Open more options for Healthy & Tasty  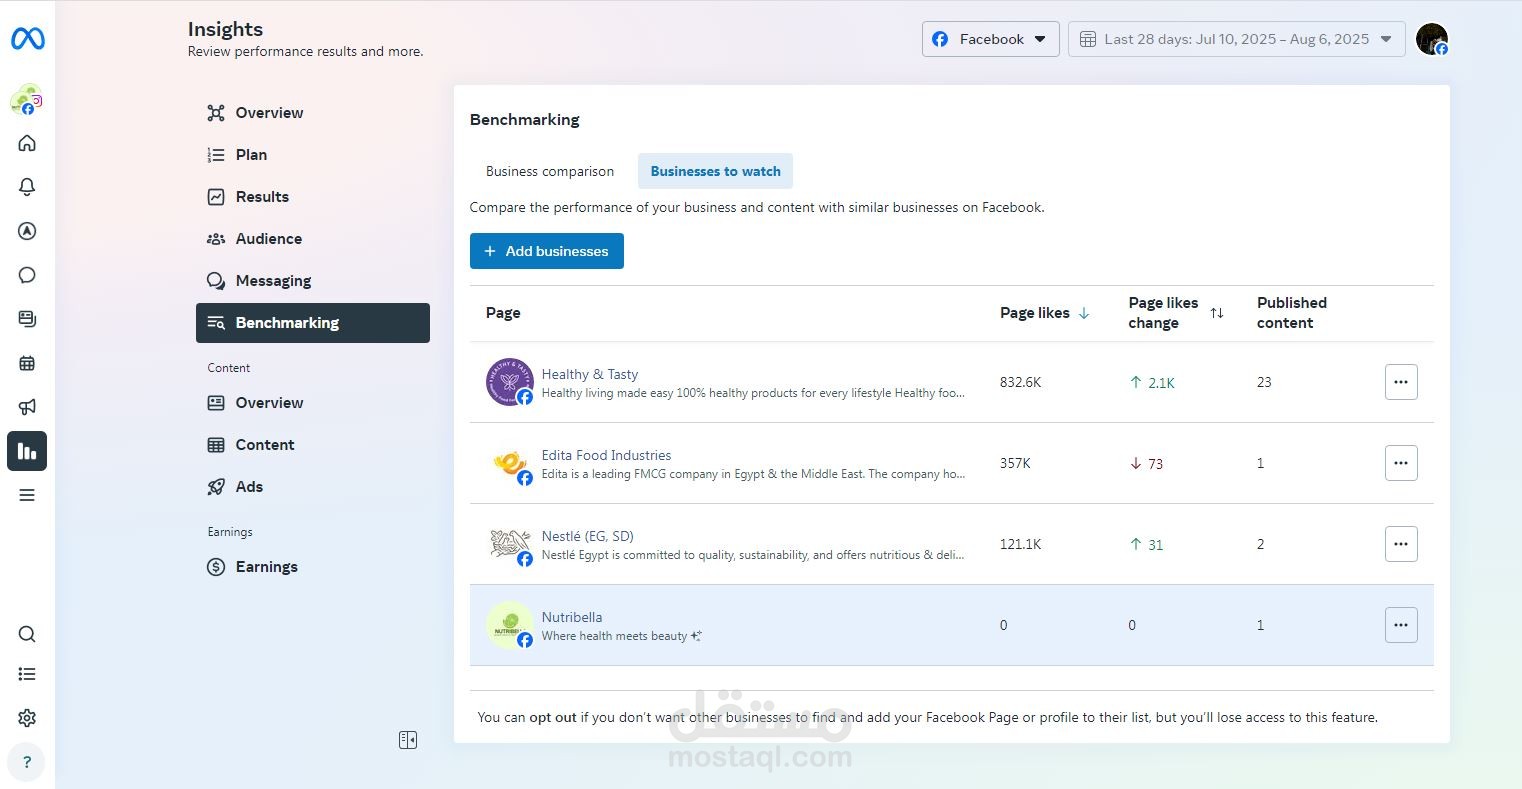click(x=1400, y=382)
